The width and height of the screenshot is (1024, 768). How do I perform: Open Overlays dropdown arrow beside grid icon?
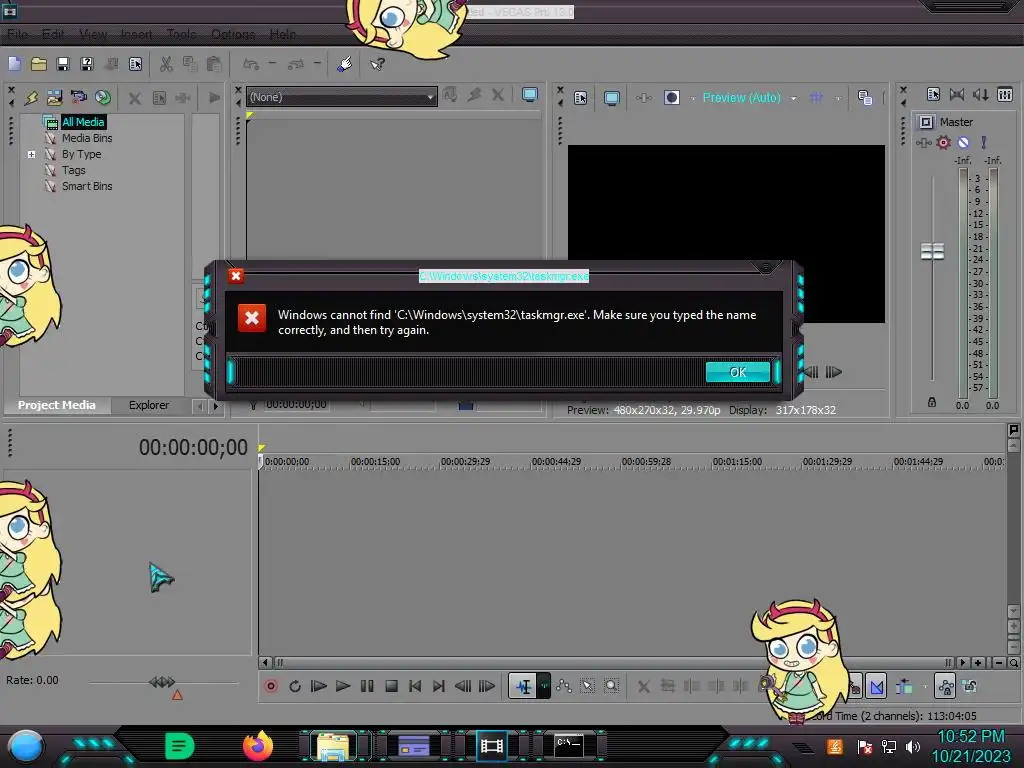point(838,99)
